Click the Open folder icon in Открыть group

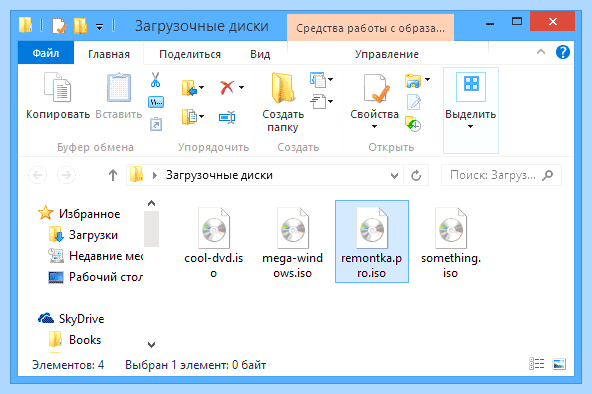pos(413,80)
